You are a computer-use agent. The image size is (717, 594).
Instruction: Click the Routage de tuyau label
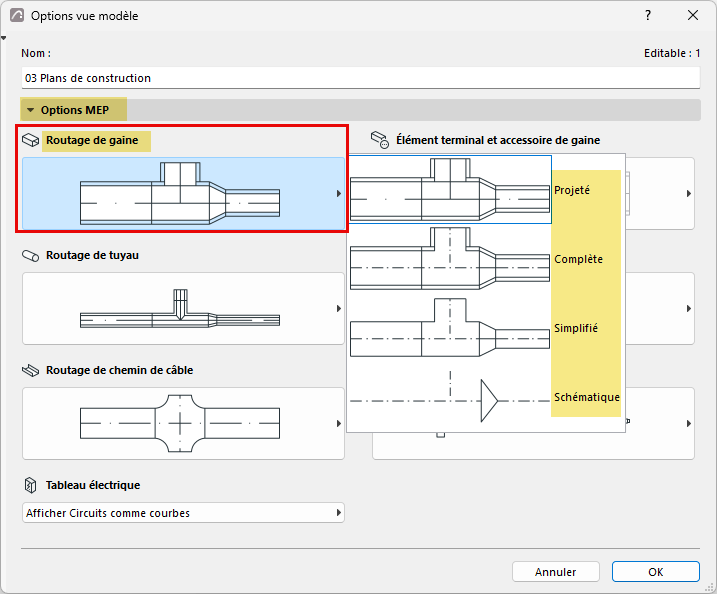pyautogui.click(x=92, y=255)
